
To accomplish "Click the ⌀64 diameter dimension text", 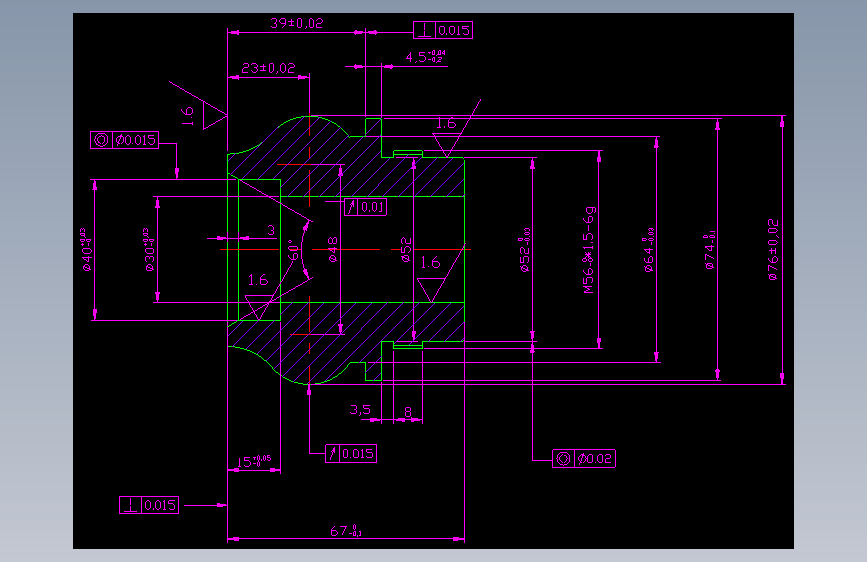I will click(649, 249).
